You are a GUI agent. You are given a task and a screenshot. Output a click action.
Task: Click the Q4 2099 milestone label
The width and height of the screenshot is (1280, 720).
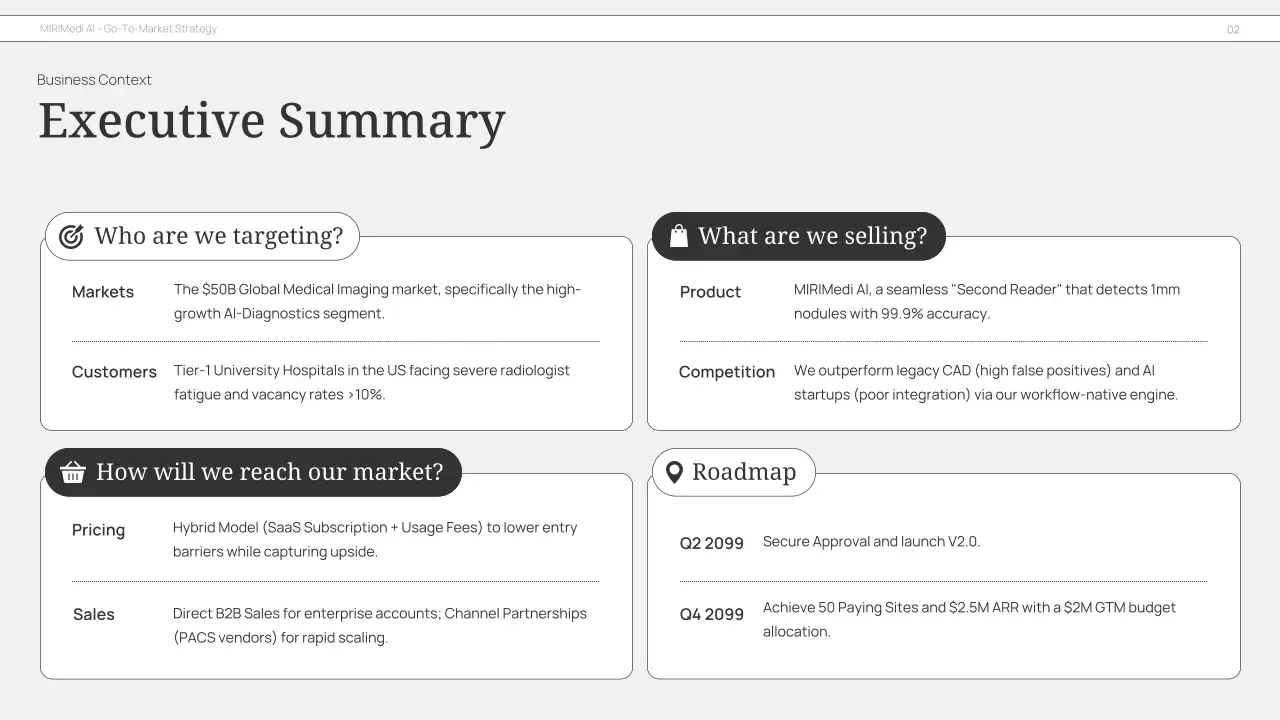tap(712, 614)
